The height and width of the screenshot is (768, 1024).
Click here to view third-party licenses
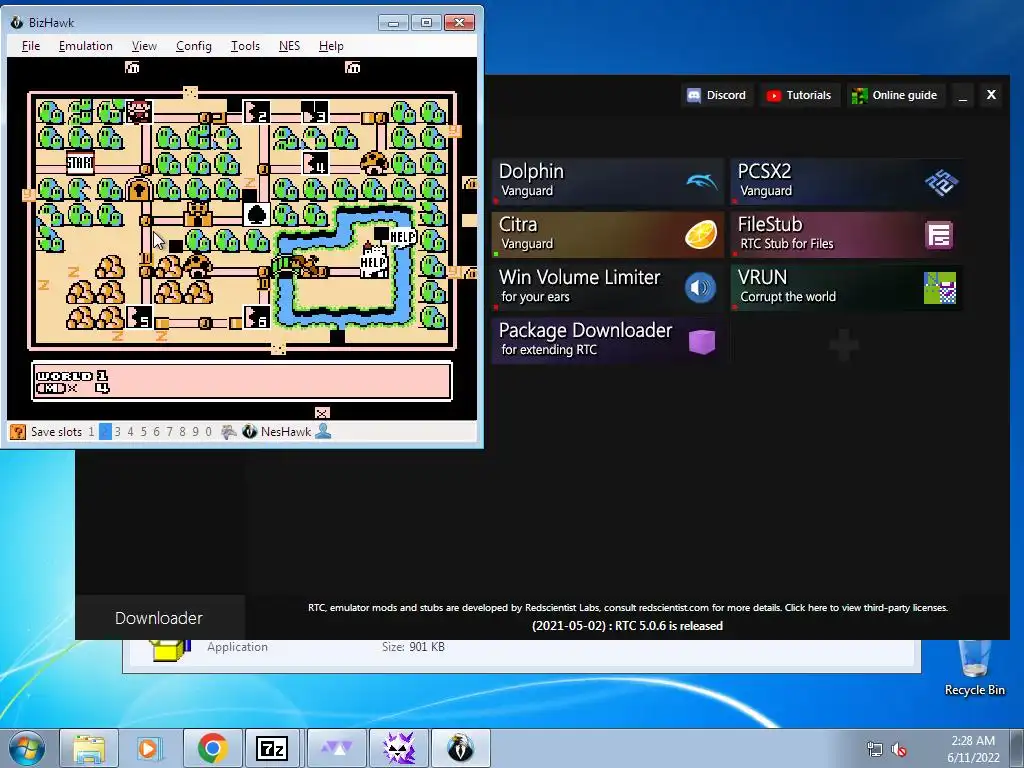(x=866, y=607)
